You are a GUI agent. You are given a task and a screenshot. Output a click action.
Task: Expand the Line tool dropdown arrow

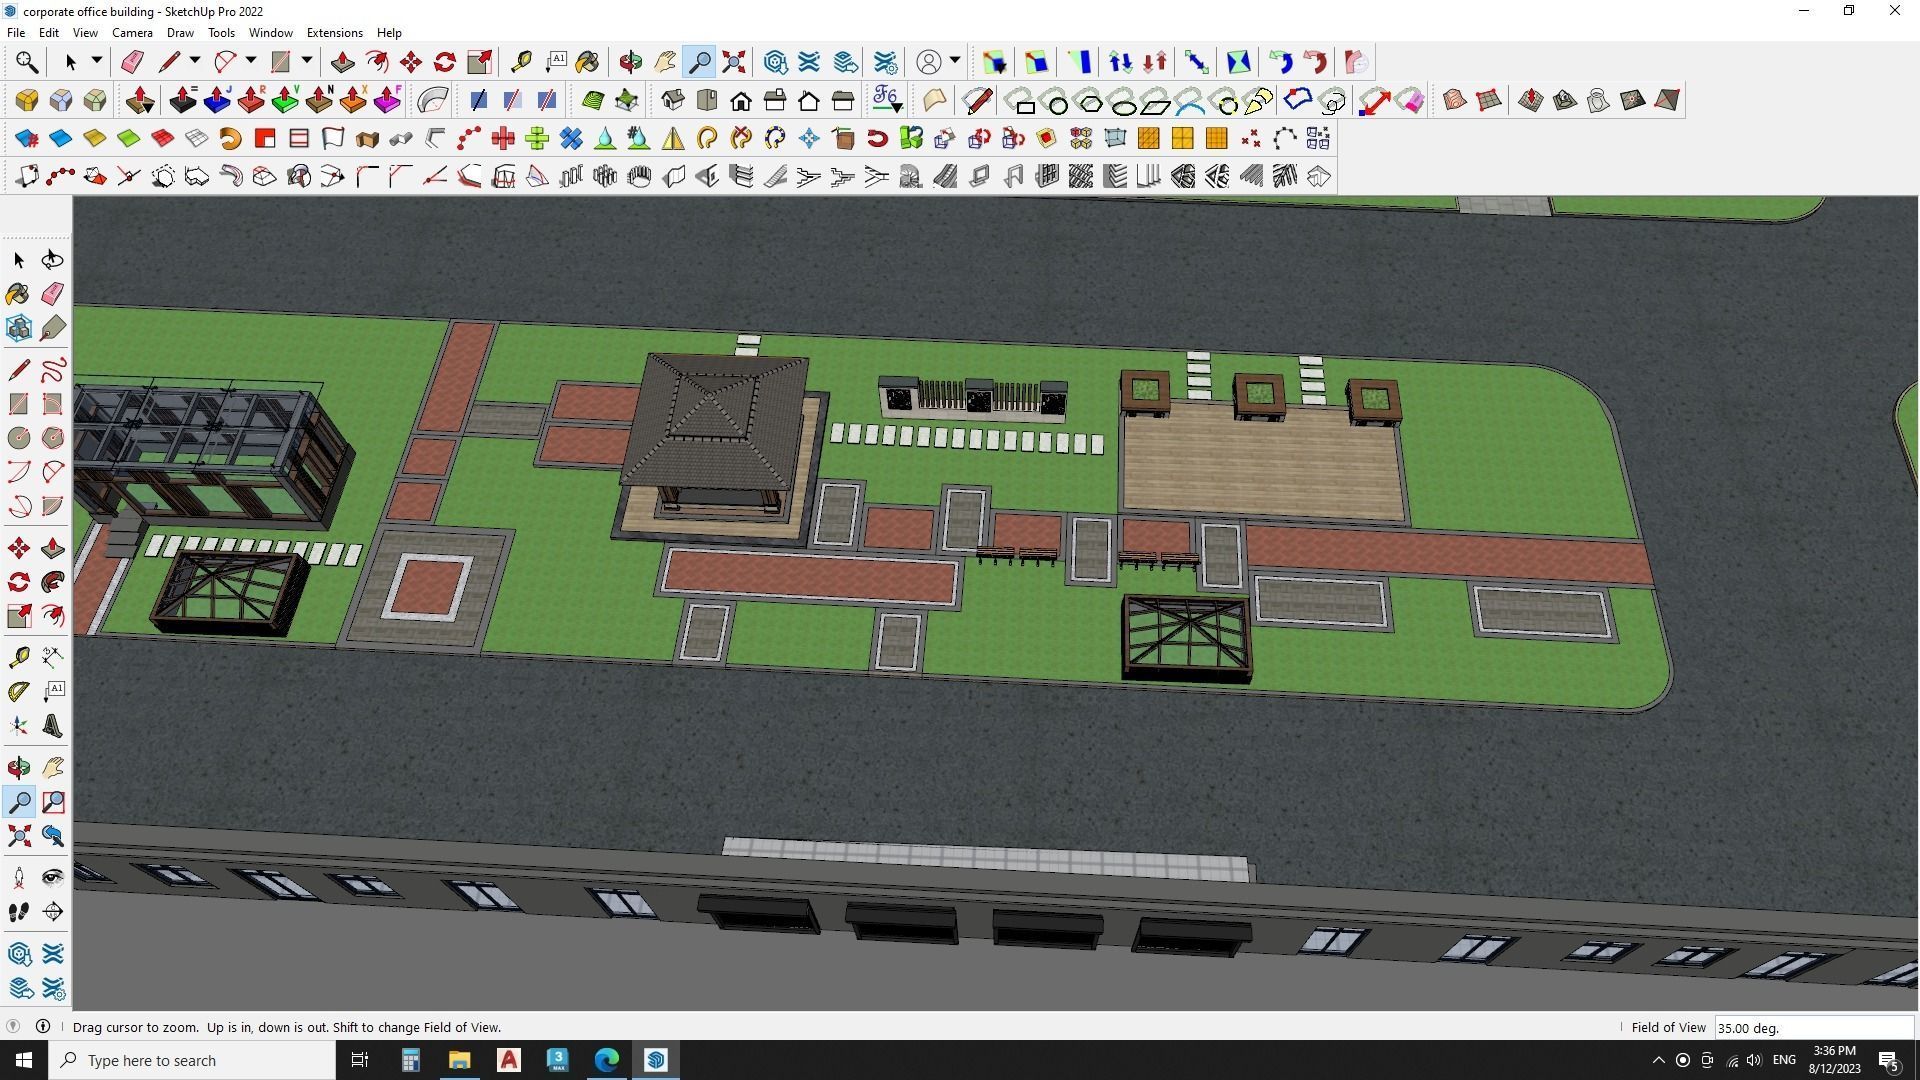(195, 61)
